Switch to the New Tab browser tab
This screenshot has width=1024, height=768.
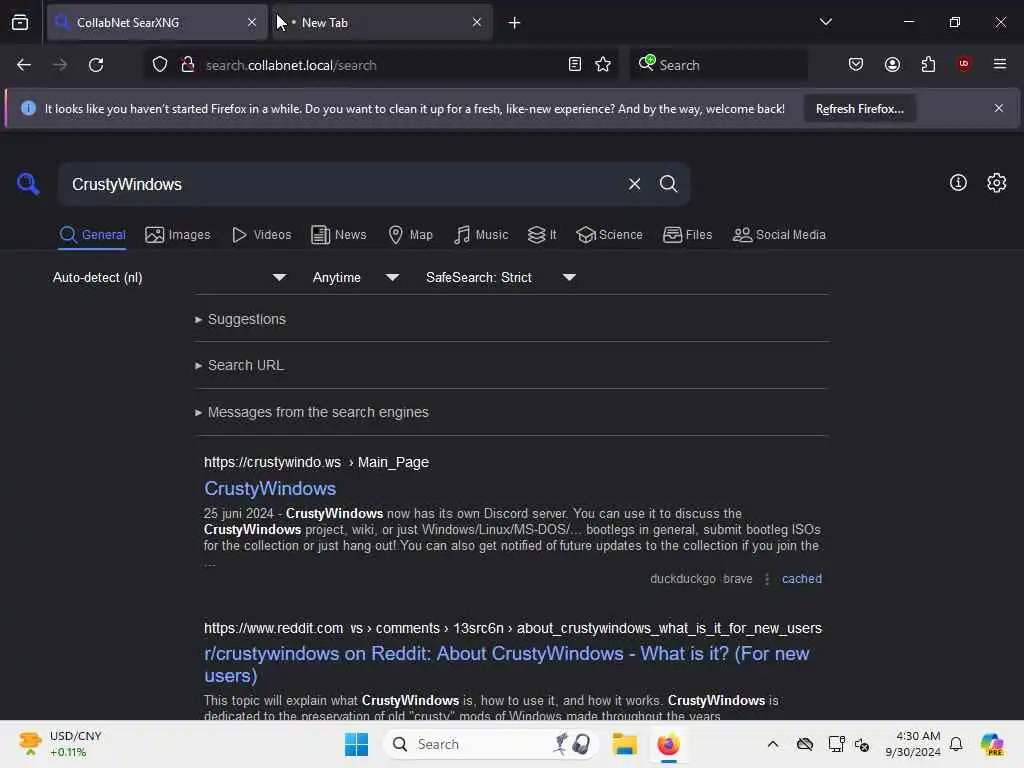point(383,23)
